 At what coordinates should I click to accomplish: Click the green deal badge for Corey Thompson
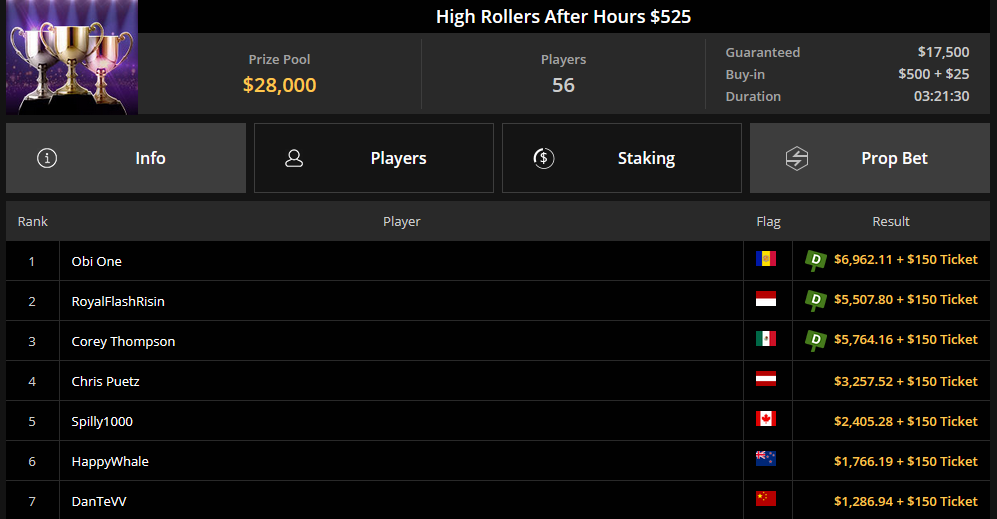[x=816, y=340]
